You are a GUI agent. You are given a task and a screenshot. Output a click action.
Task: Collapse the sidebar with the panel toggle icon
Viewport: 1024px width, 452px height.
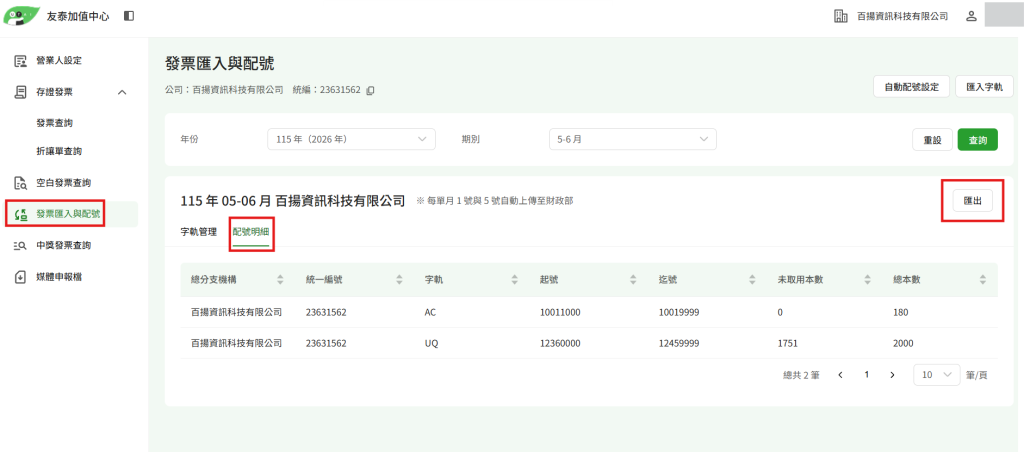[x=129, y=16]
